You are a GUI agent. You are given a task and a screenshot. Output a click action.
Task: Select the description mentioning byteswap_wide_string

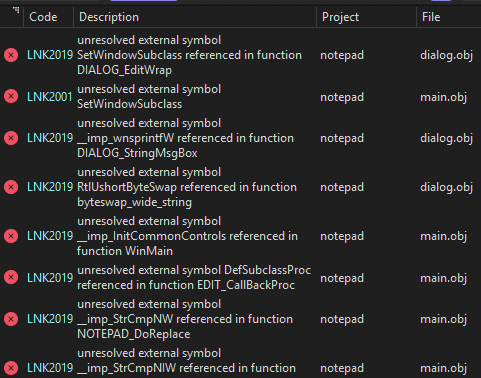pos(187,187)
